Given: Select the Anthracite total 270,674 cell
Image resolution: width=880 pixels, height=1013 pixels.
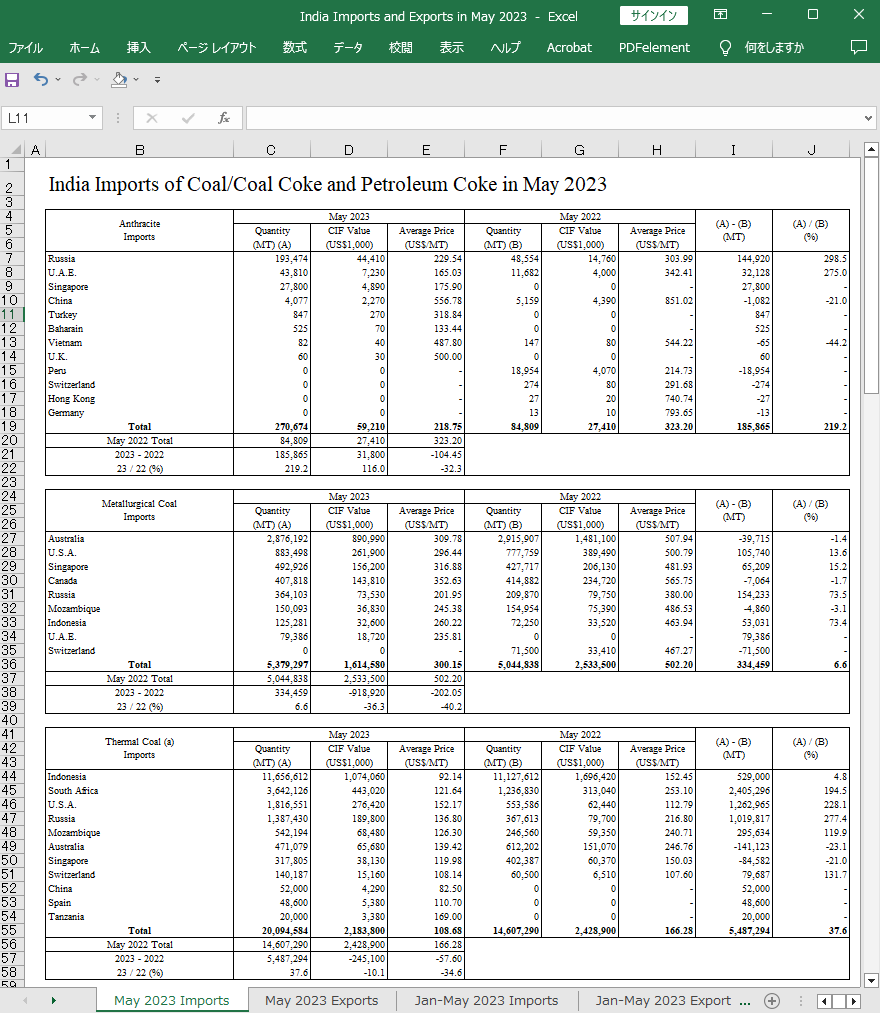Looking at the screenshot, I should point(272,426).
